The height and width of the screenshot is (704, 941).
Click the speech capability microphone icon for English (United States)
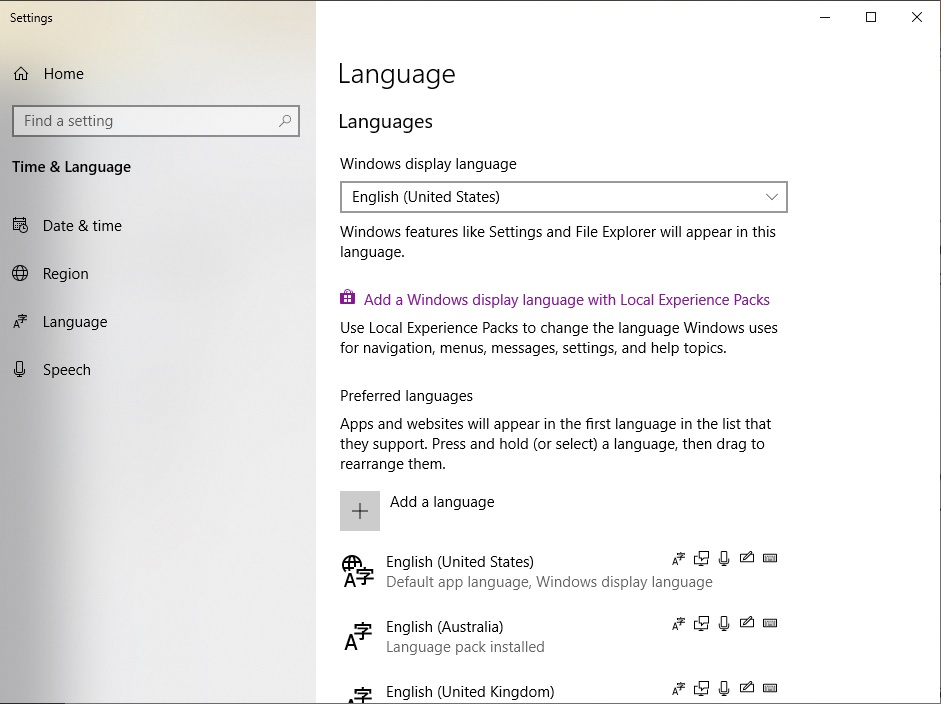723,558
